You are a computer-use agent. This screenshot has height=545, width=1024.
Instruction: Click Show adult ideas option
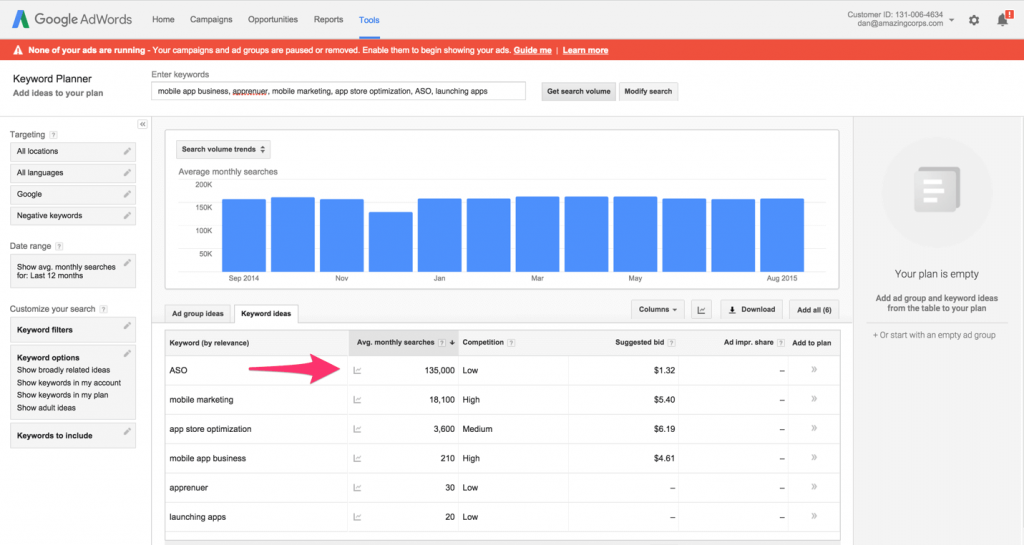[46, 408]
